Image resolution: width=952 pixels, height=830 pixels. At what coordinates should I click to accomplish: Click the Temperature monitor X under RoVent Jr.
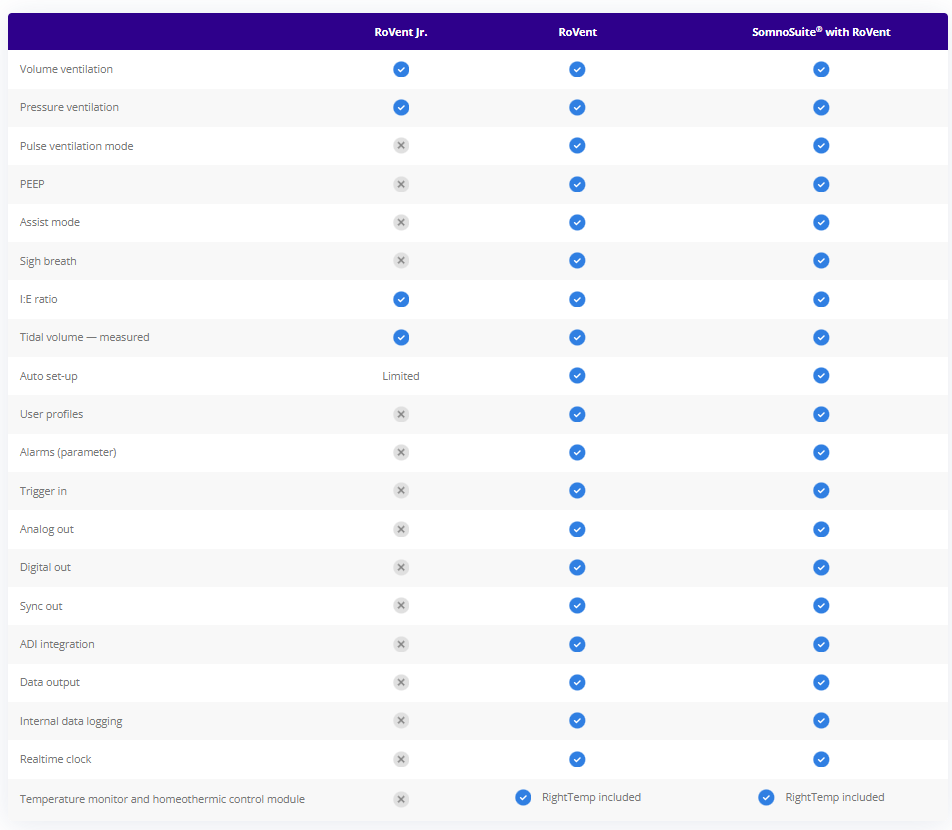pyautogui.click(x=401, y=799)
